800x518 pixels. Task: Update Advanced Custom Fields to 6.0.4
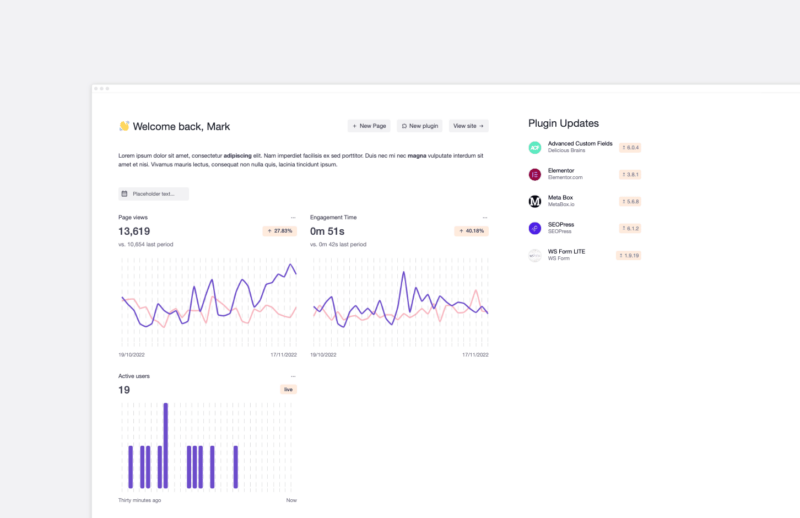pyautogui.click(x=630, y=147)
